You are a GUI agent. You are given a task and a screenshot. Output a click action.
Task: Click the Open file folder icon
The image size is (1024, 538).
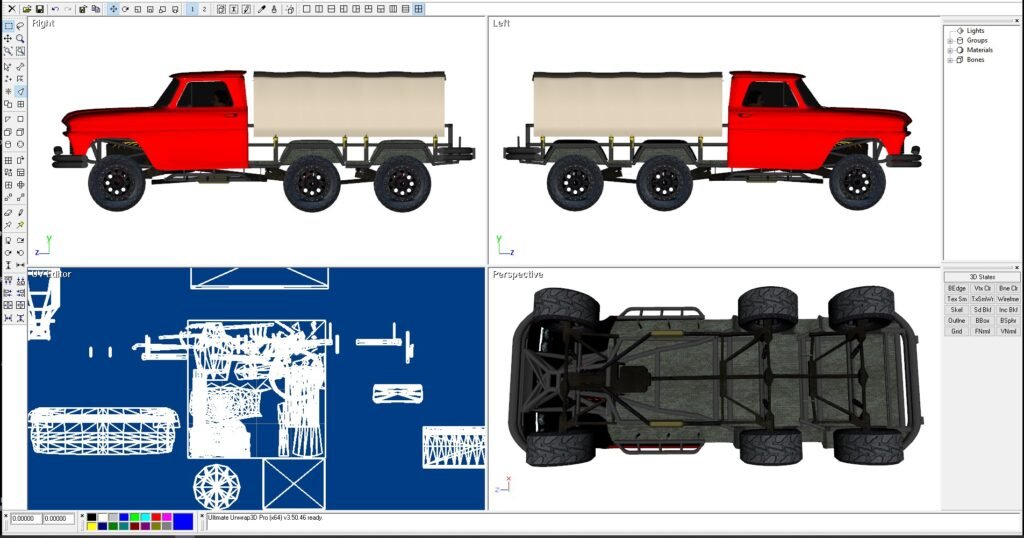pyautogui.click(x=27, y=9)
